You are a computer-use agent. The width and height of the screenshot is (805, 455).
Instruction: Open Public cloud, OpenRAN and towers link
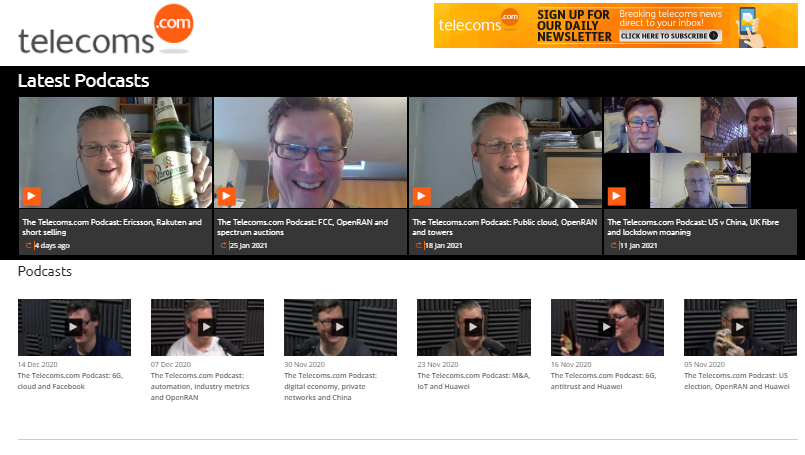point(504,227)
